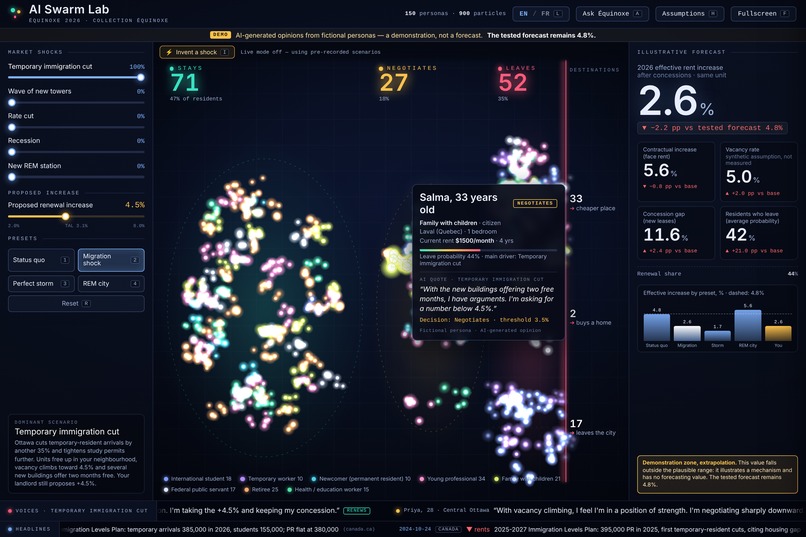Open the Assumptions dialog
Screen dimensions: 806x537
pyautogui.click(x=689, y=14)
